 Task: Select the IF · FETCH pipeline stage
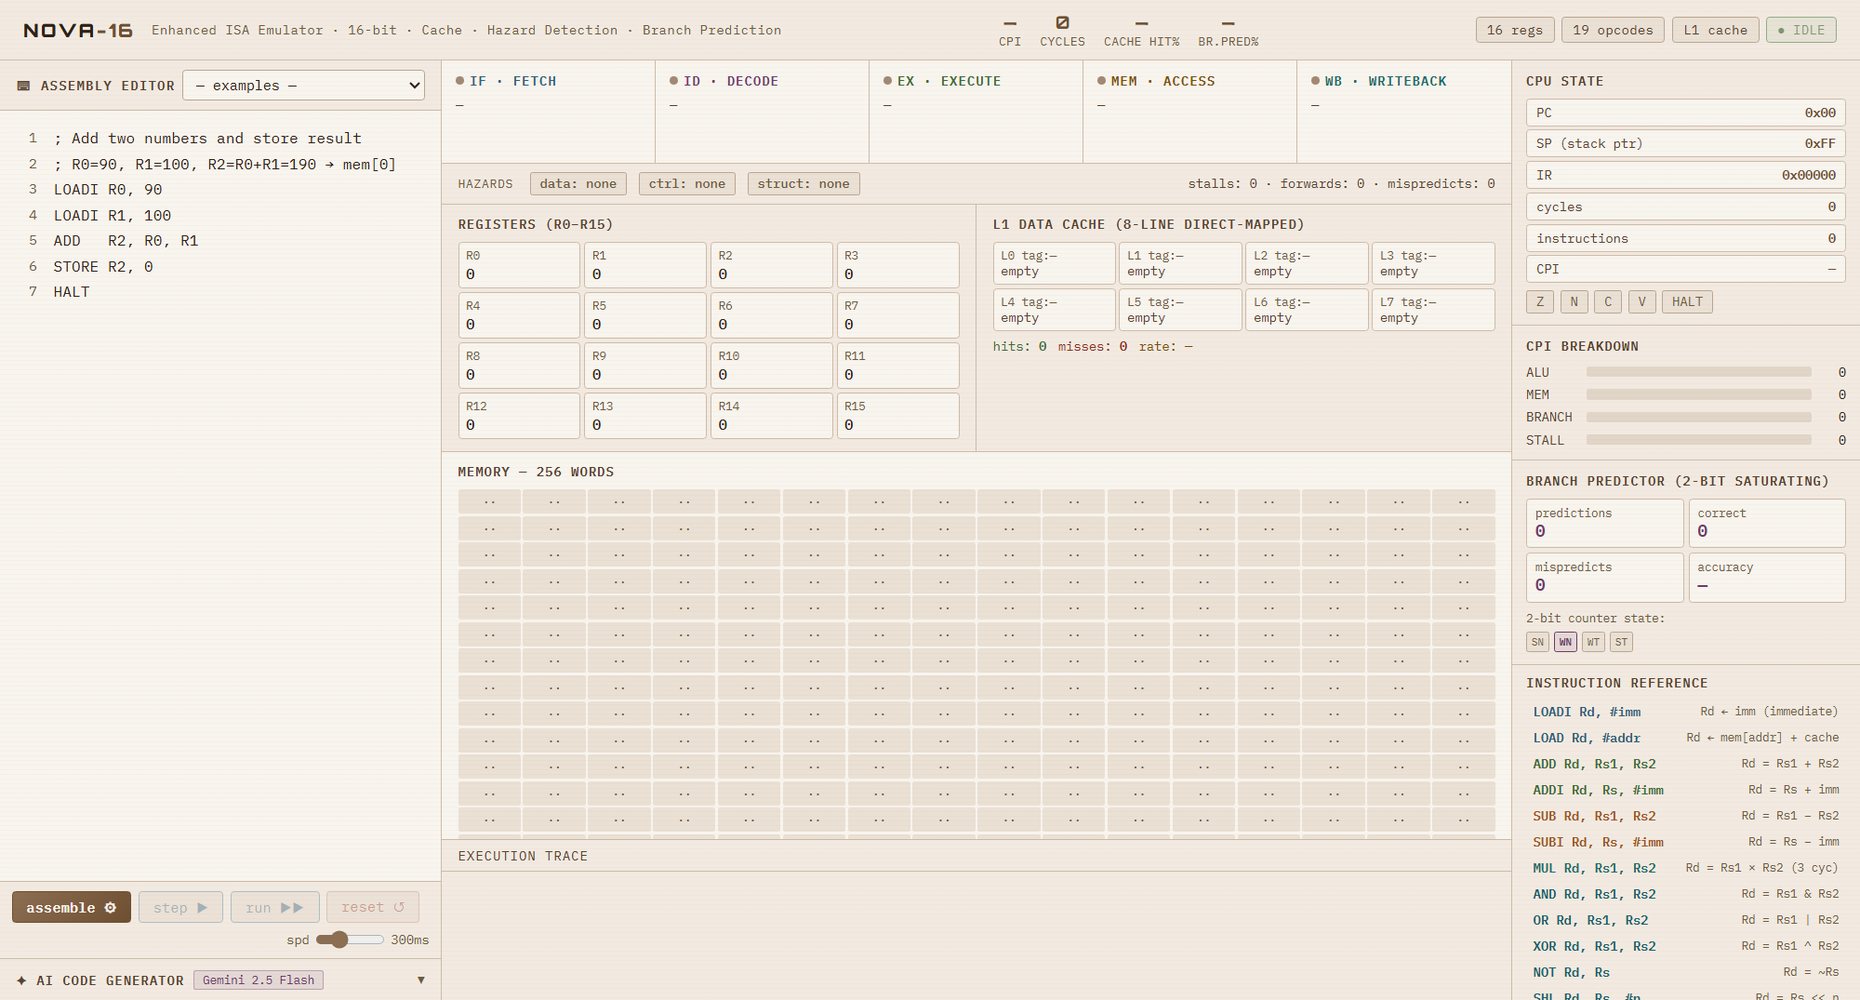coord(548,111)
